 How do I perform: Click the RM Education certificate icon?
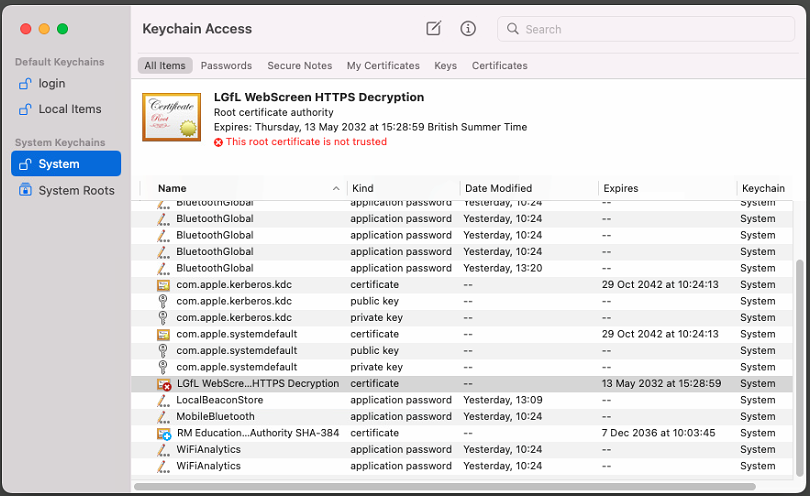[x=164, y=433]
